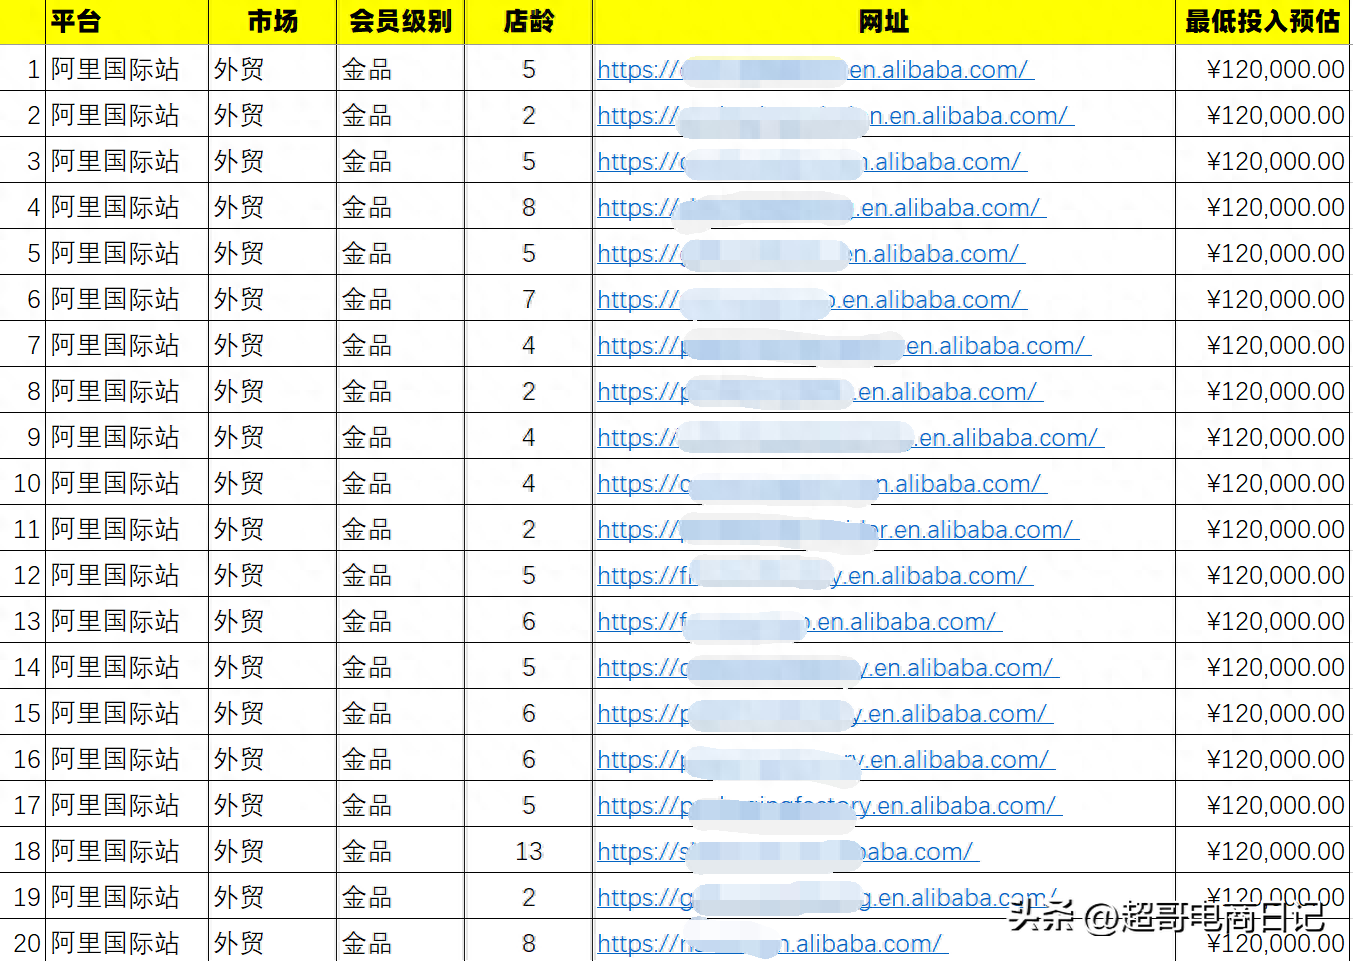1353x961 pixels.
Task: Open the alibaba link in row 9
Action: point(850,437)
